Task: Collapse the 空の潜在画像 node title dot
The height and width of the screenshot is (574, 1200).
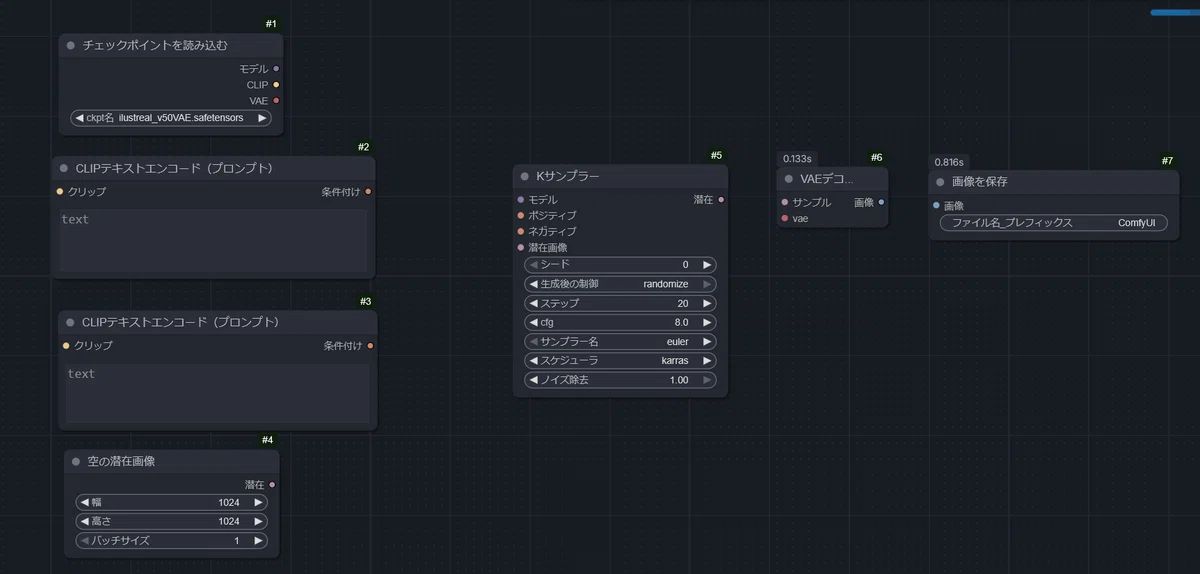Action: (x=76, y=462)
